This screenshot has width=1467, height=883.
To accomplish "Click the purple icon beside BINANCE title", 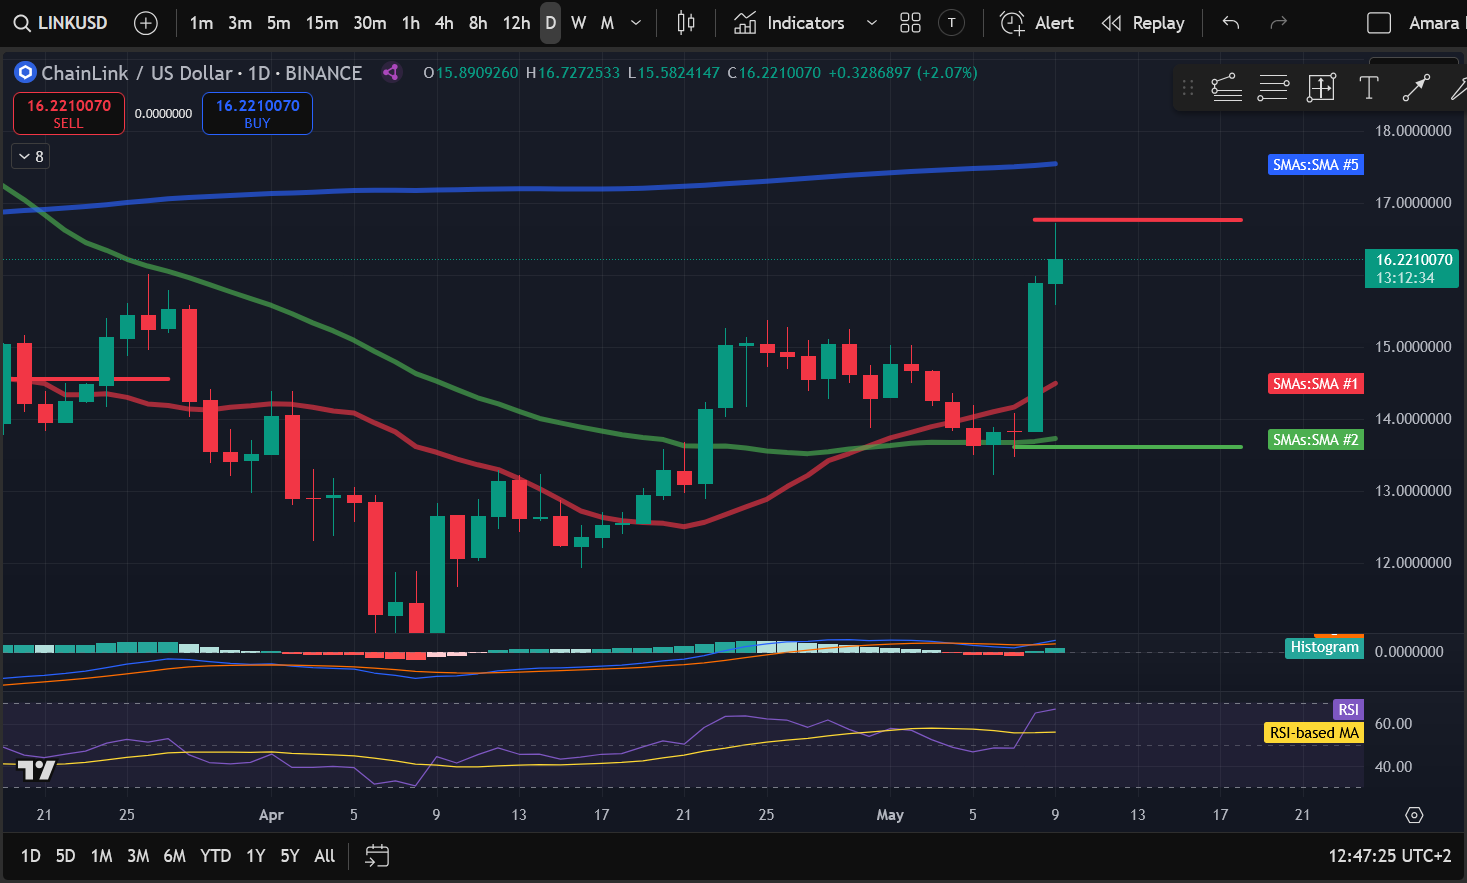I will [x=391, y=72].
